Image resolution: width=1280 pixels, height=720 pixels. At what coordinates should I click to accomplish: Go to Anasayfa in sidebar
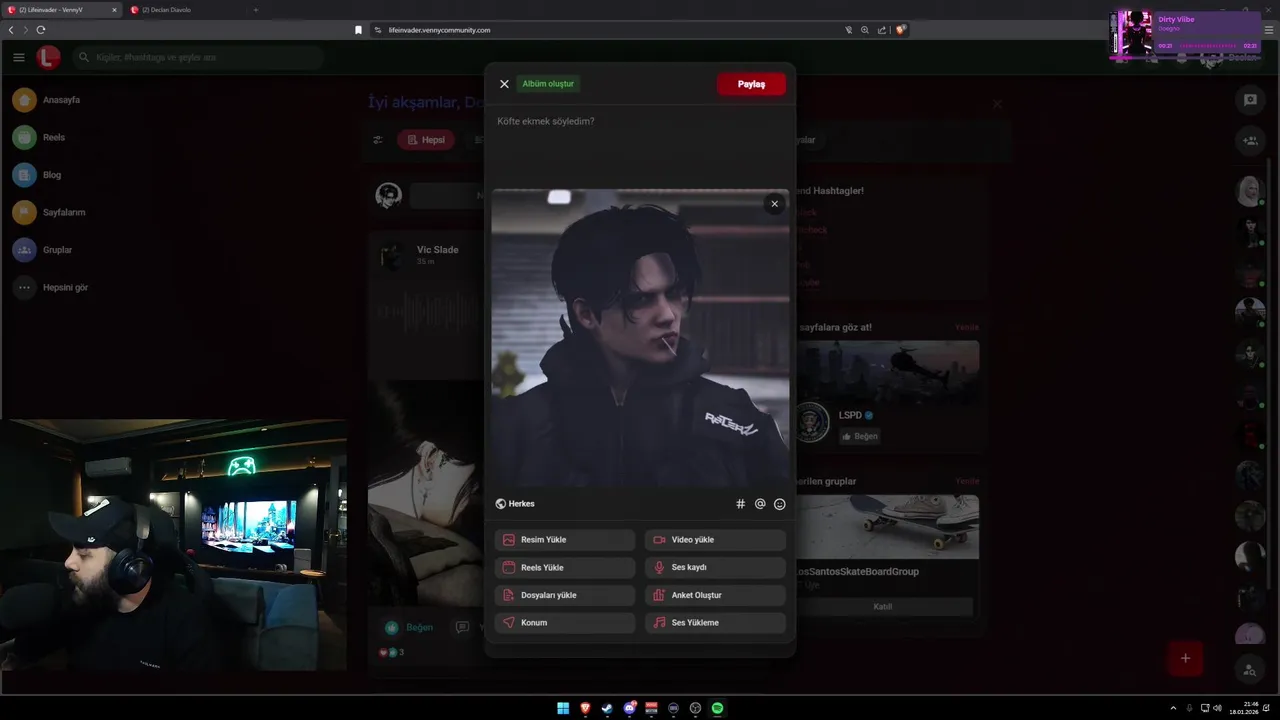46,100
